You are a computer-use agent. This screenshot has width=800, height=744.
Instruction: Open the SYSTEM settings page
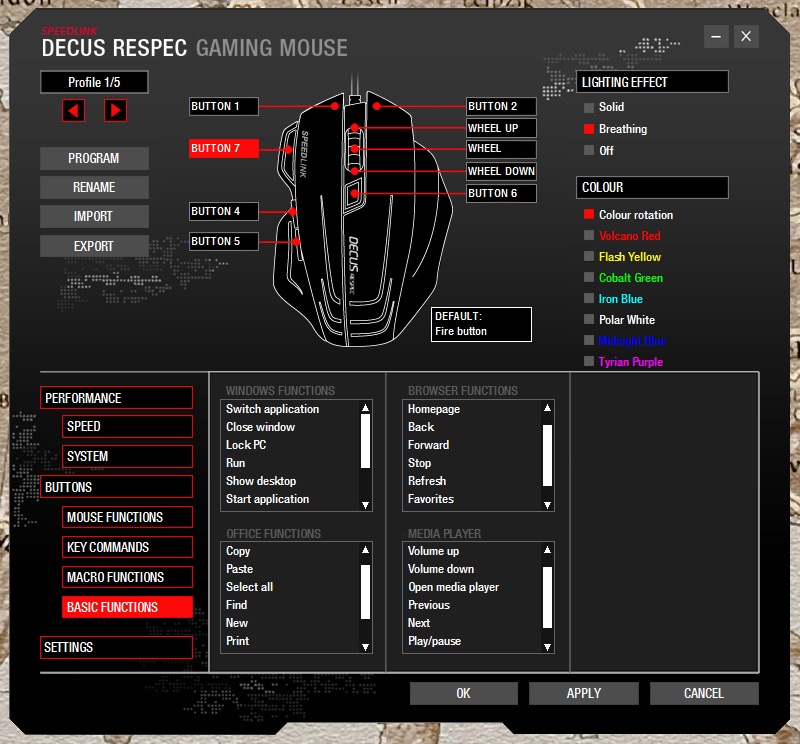coord(128,456)
